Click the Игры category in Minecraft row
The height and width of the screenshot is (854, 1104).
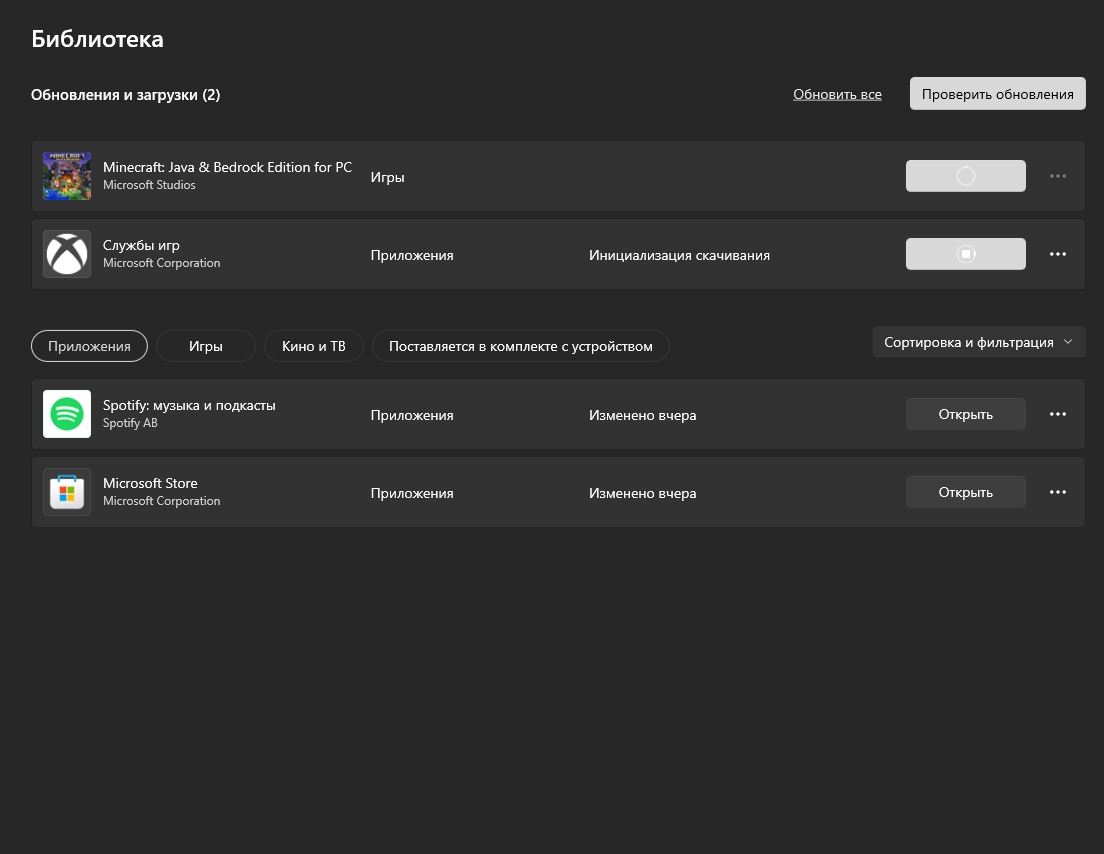click(387, 177)
